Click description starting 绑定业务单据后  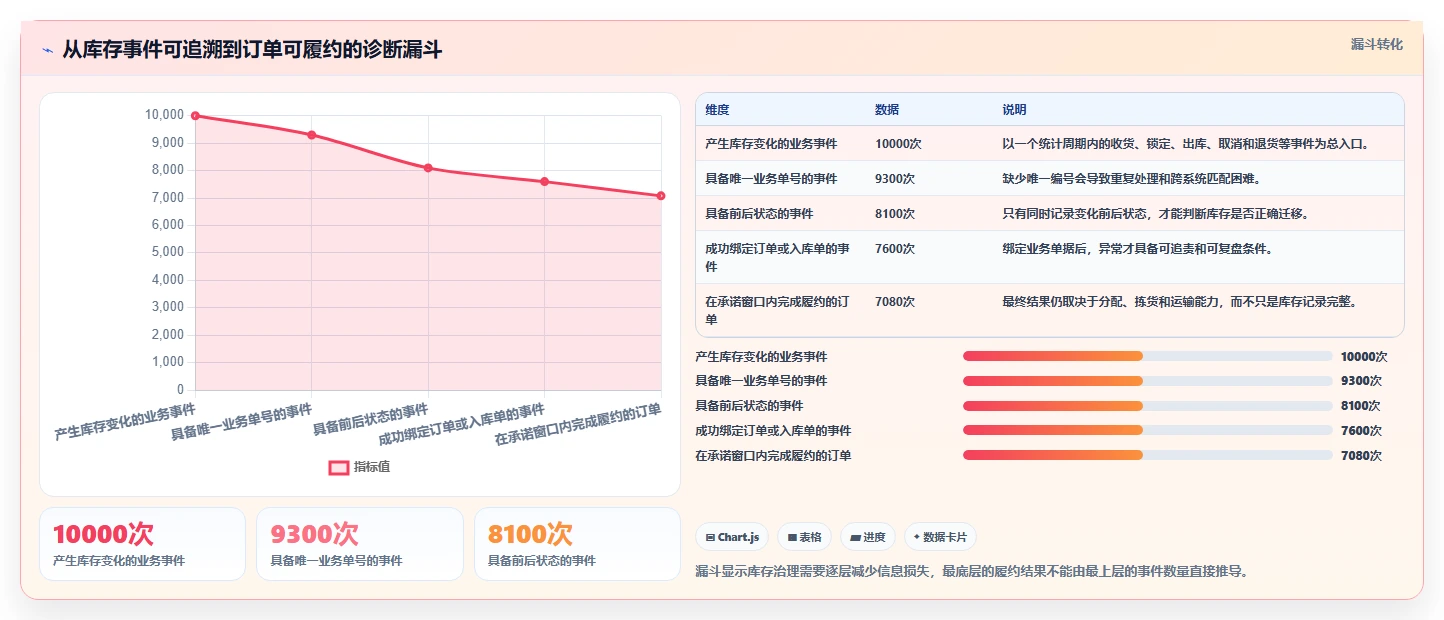pos(1137,249)
